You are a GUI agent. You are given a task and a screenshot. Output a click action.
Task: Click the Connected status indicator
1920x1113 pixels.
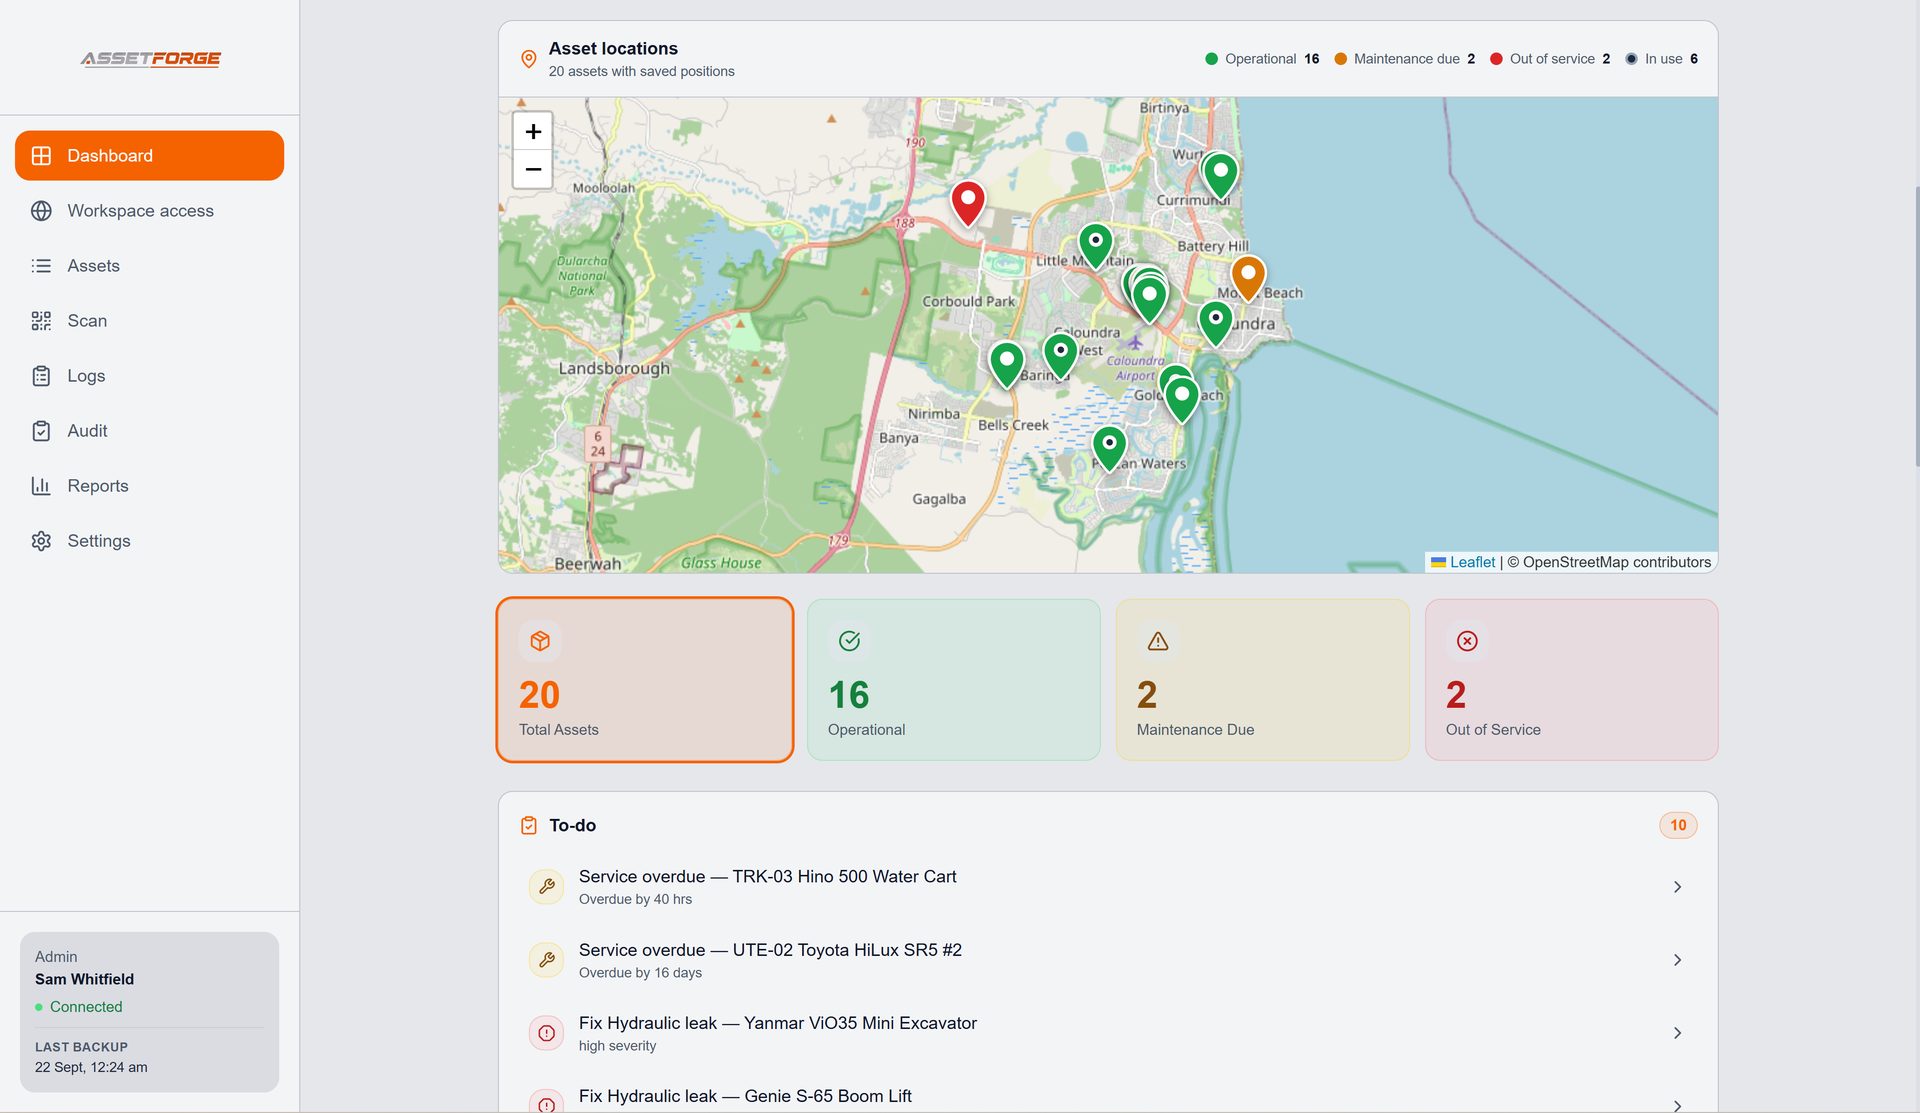point(79,1007)
